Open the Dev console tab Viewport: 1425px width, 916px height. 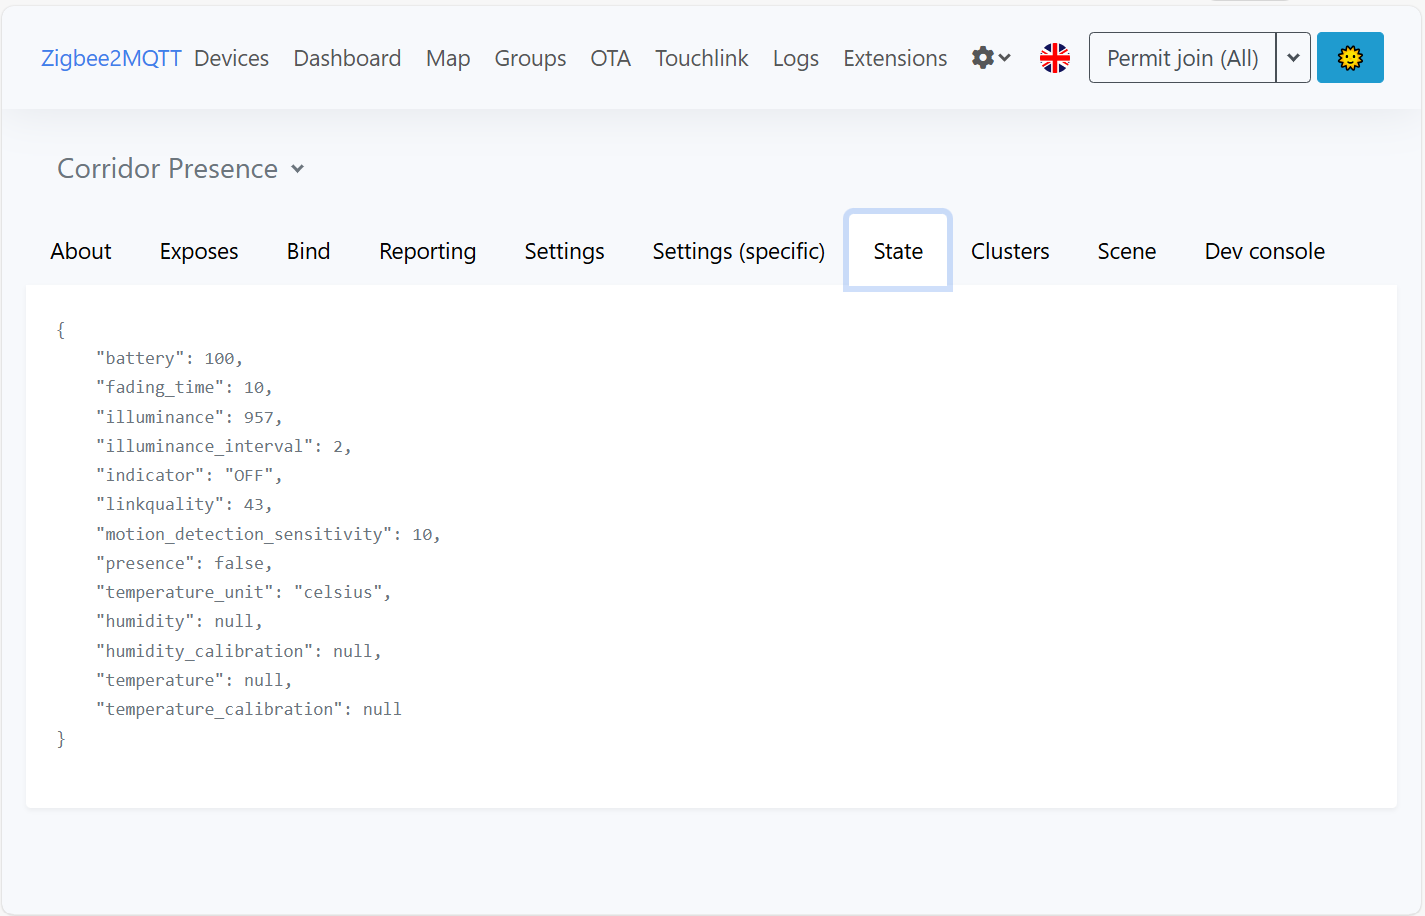point(1264,251)
